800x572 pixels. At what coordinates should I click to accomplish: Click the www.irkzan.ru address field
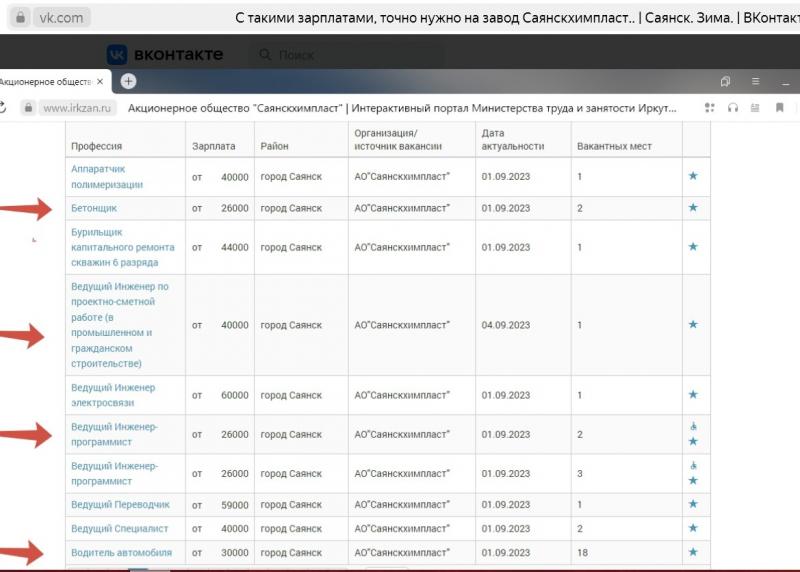[77, 108]
